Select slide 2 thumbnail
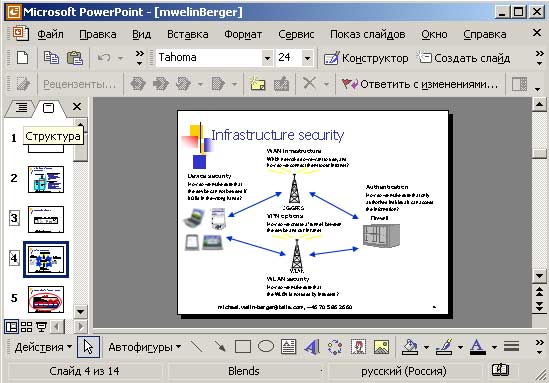Image resolution: width=549 pixels, height=383 pixels. pos(46,179)
